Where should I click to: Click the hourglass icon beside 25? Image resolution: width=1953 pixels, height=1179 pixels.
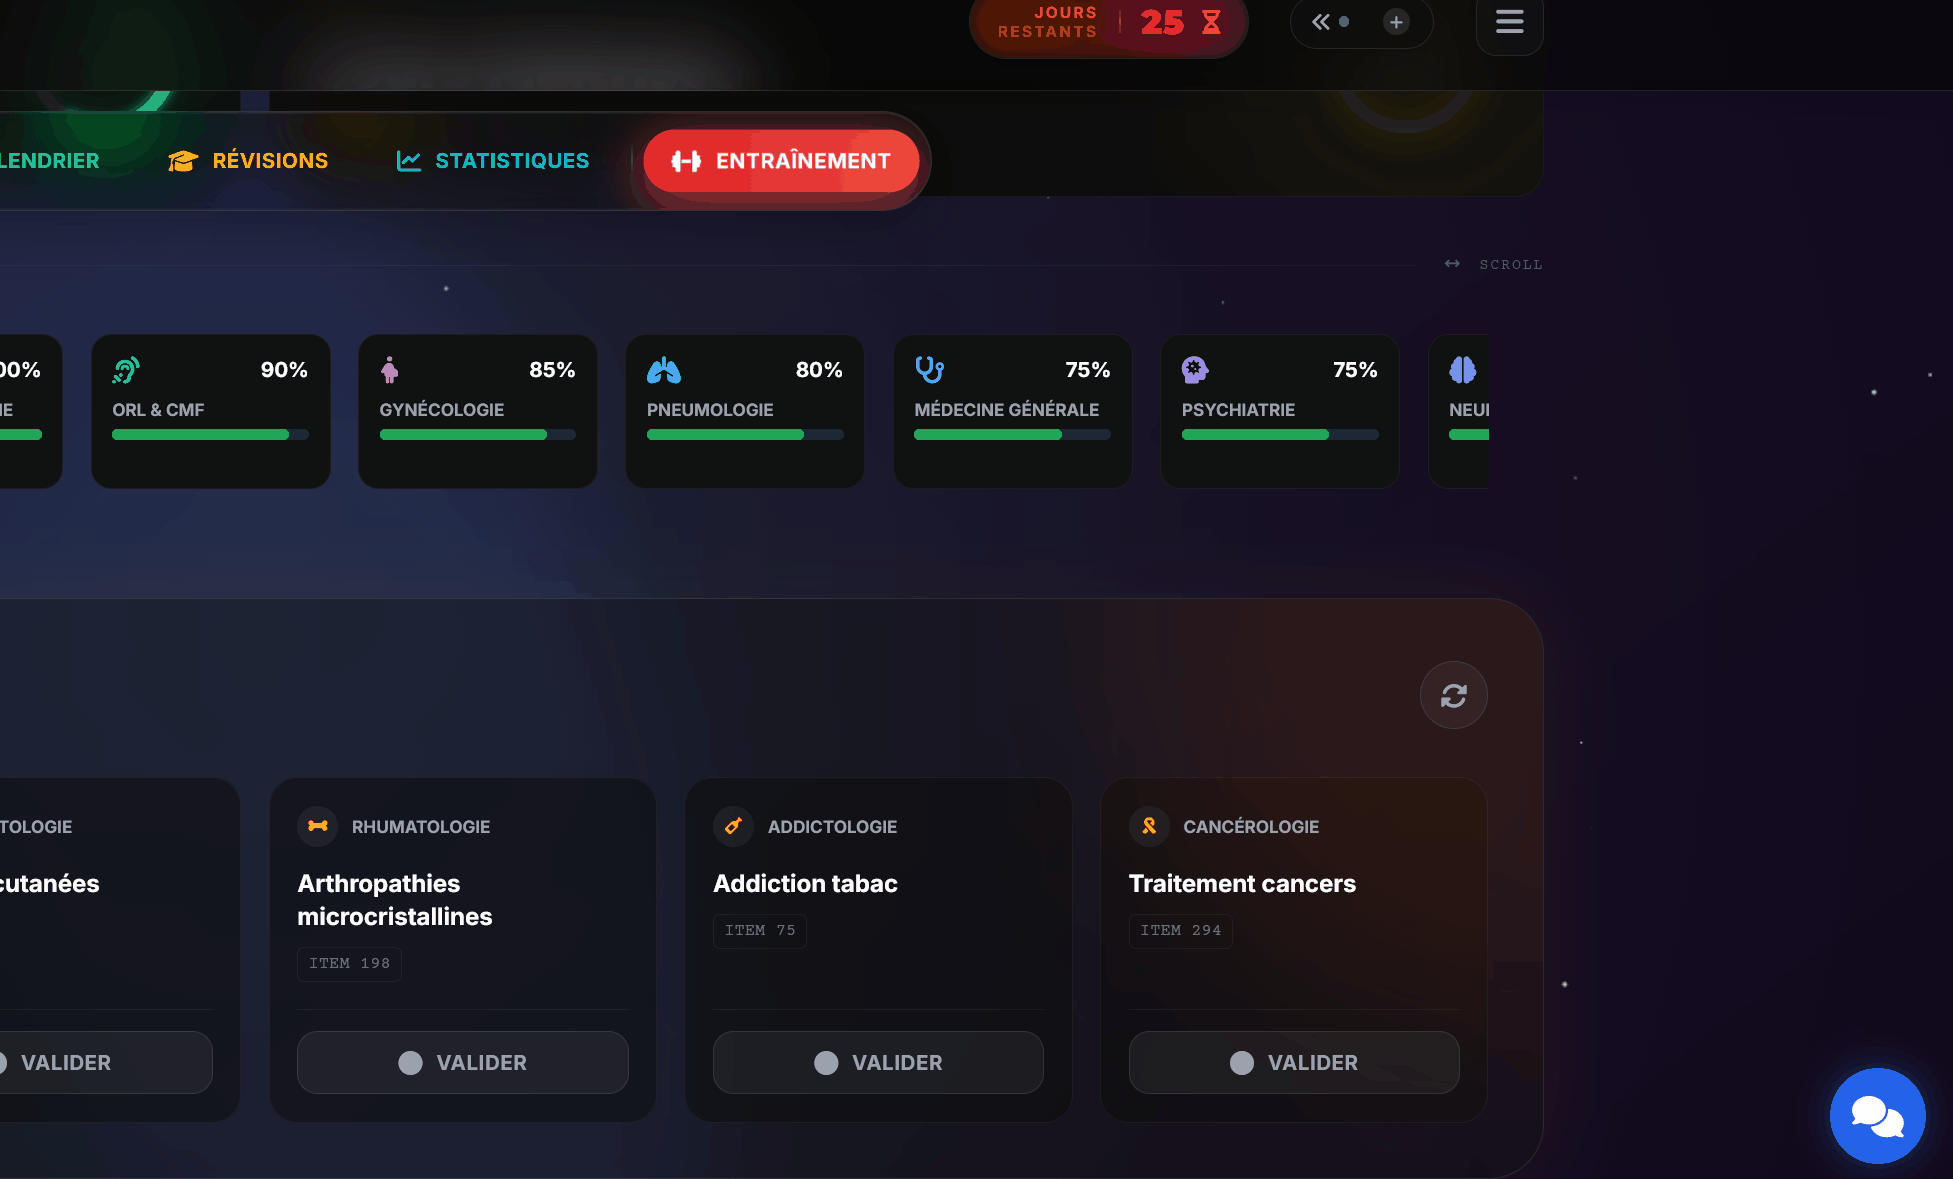tap(1211, 22)
